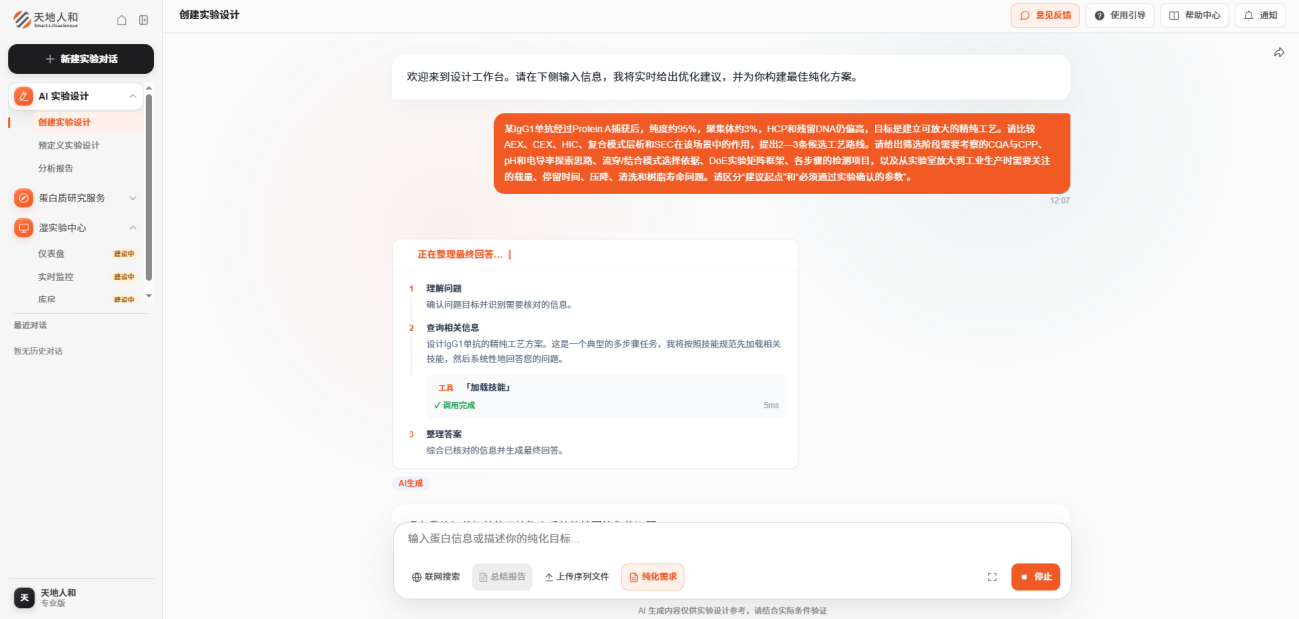Click the 最近对话 heading
The height and width of the screenshot is (619, 1299).
point(30,325)
